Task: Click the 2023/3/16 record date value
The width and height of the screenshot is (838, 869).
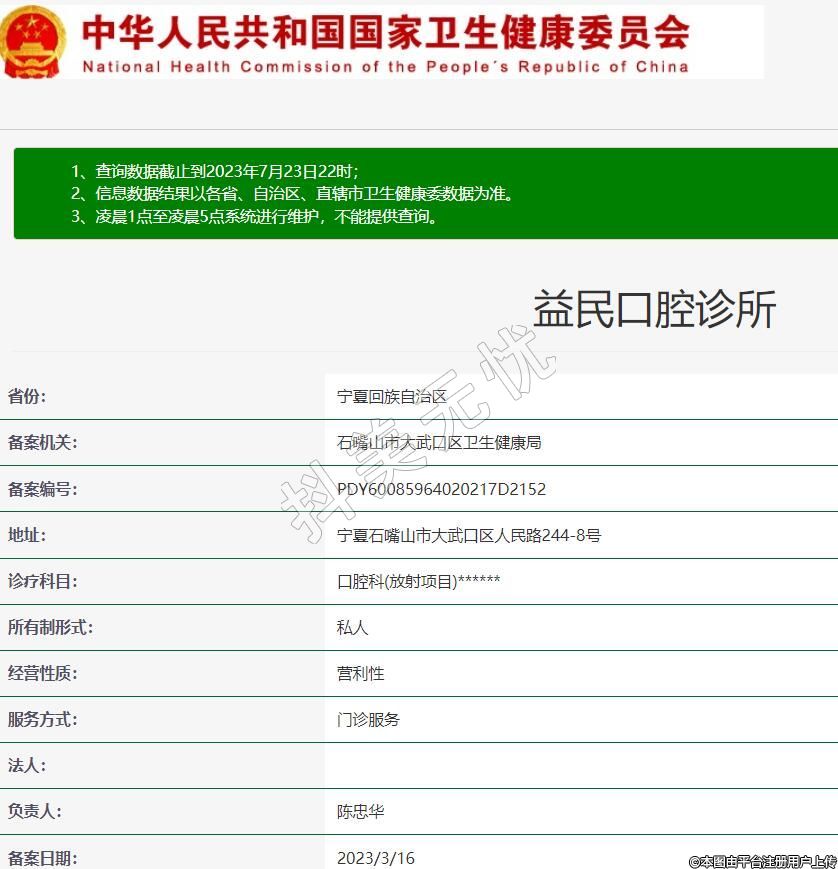Action: pyautogui.click(x=375, y=857)
